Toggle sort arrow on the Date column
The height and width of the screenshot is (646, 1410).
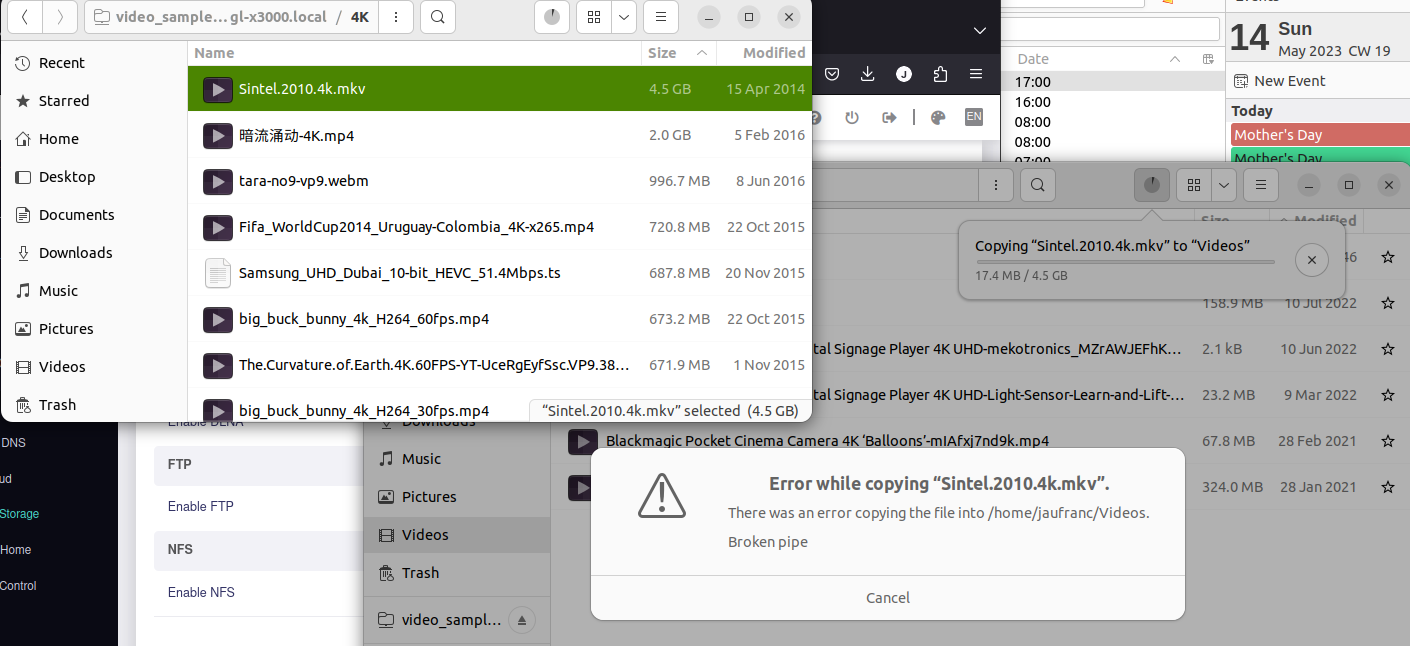point(1175,59)
